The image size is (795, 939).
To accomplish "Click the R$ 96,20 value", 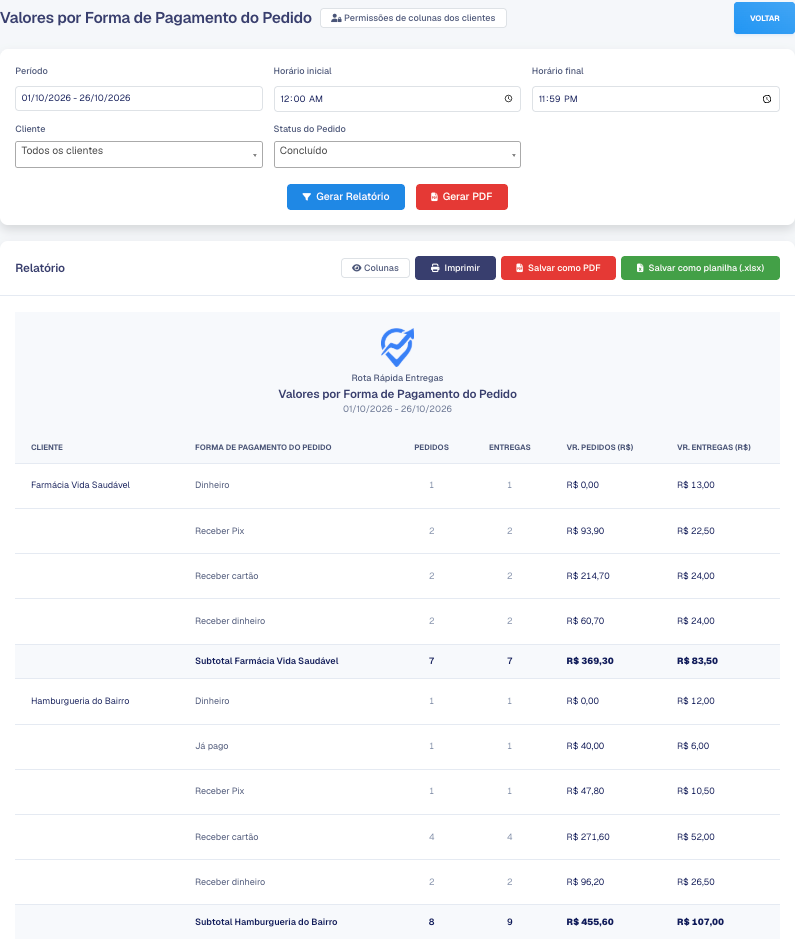I will click(x=585, y=882).
